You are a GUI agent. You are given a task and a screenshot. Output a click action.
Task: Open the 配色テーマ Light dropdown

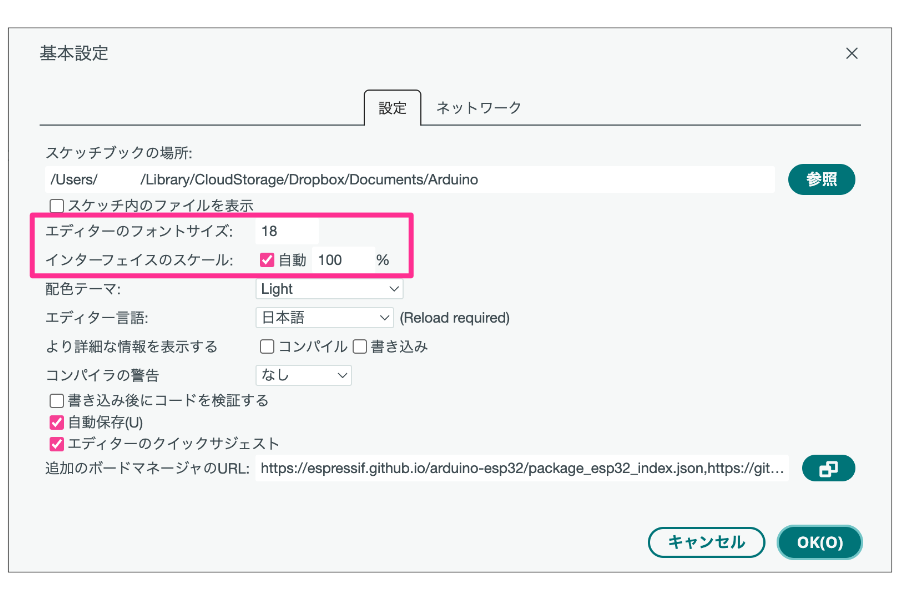click(x=329, y=289)
